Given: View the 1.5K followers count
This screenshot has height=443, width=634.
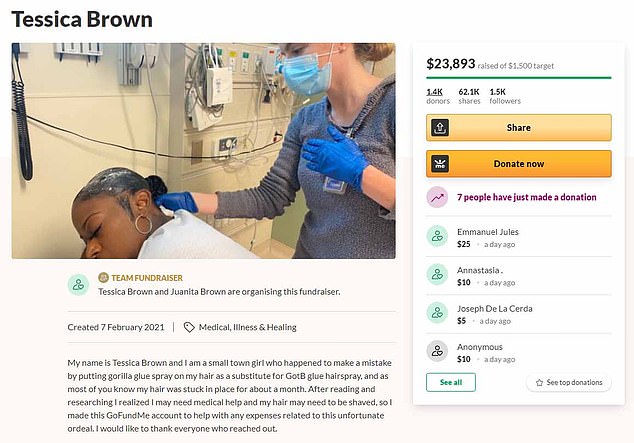Looking at the screenshot, I should 503,95.
